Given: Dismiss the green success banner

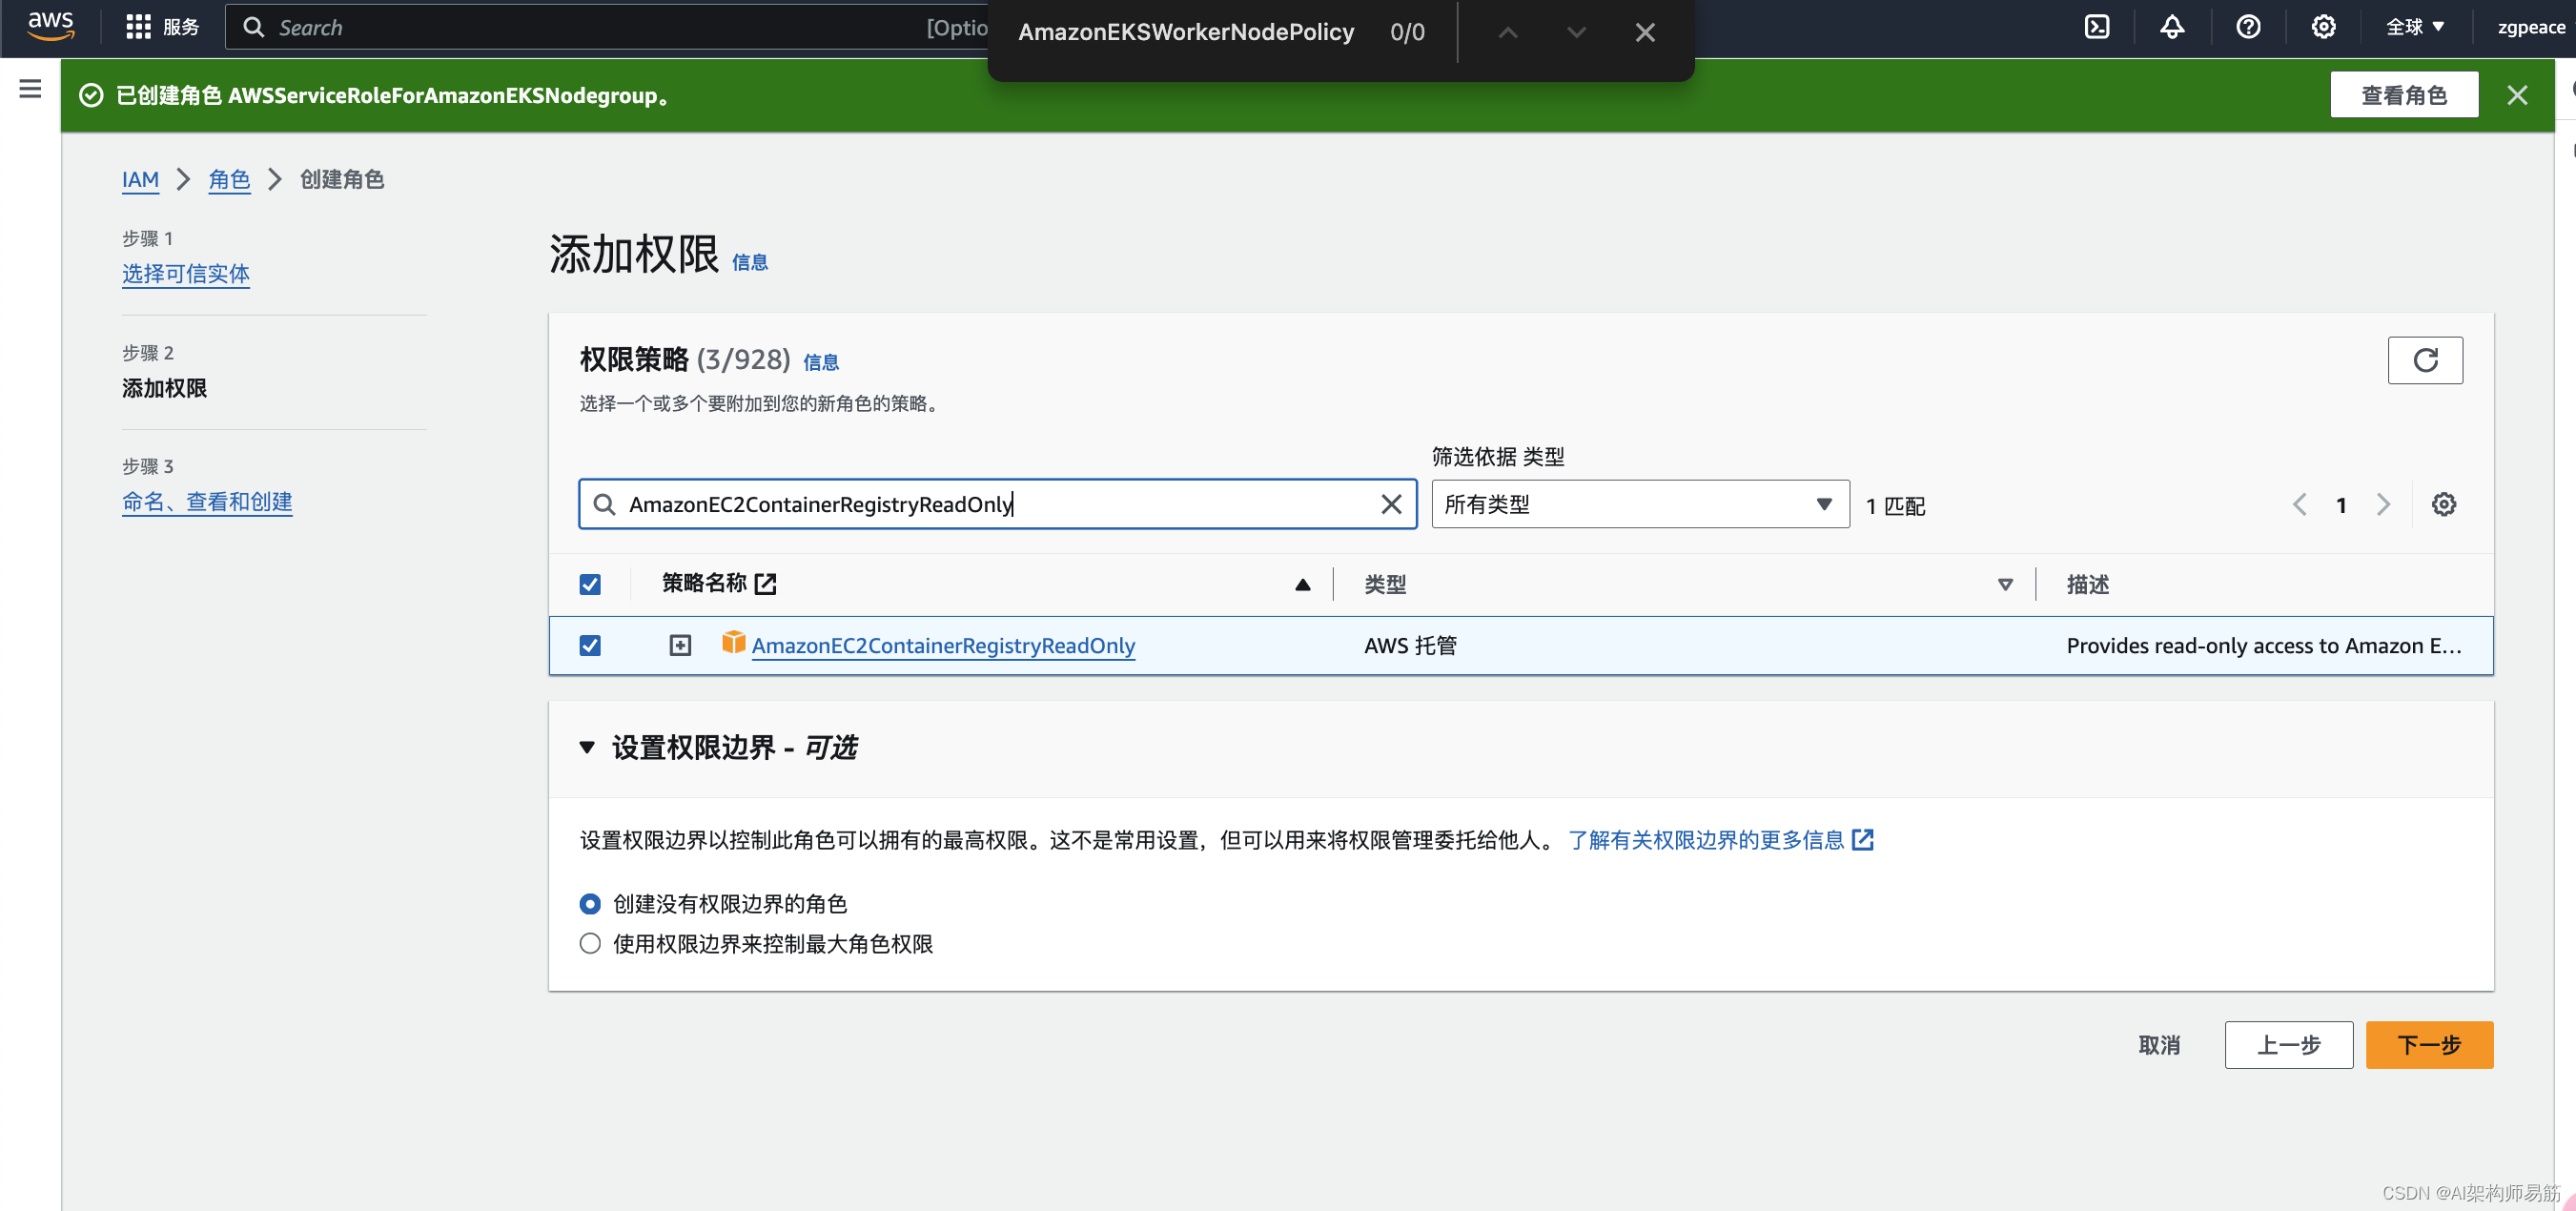Looking at the screenshot, I should click(2517, 95).
